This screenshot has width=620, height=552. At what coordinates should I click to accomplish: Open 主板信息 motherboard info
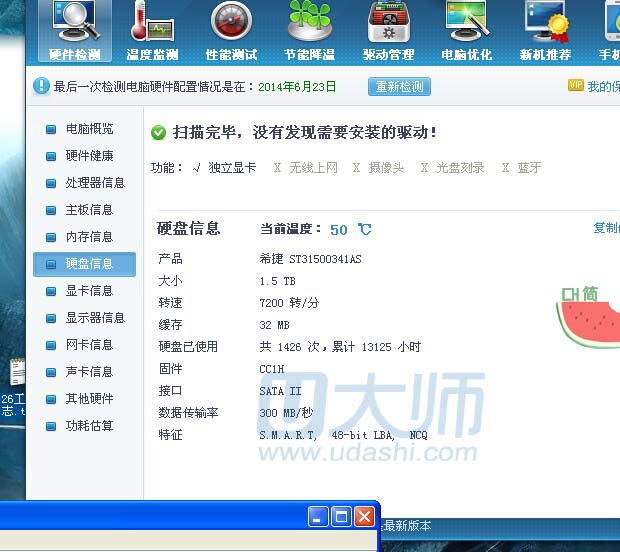[89, 210]
